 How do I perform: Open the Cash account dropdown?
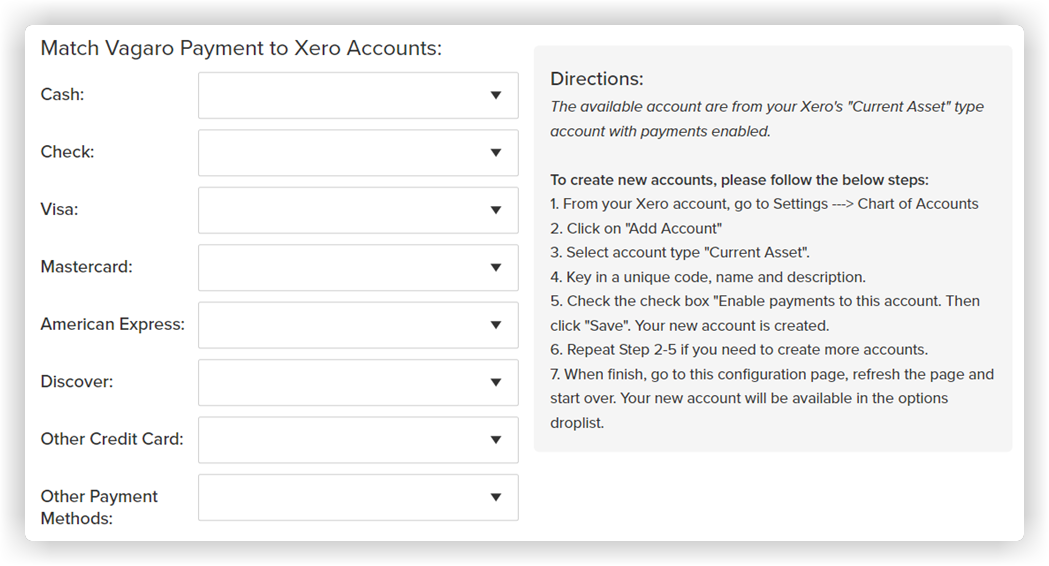[358, 96]
